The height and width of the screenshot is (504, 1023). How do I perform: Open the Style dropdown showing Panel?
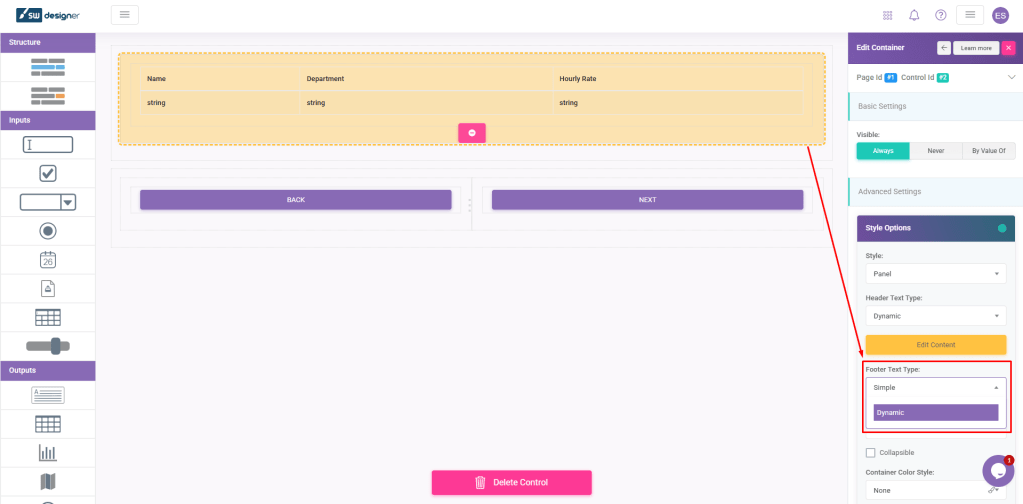(x=935, y=273)
